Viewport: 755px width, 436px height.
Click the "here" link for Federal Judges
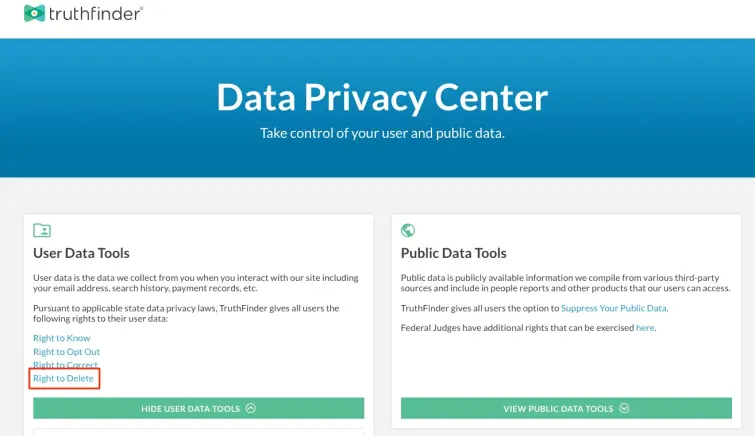pyautogui.click(x=645, y=327)
